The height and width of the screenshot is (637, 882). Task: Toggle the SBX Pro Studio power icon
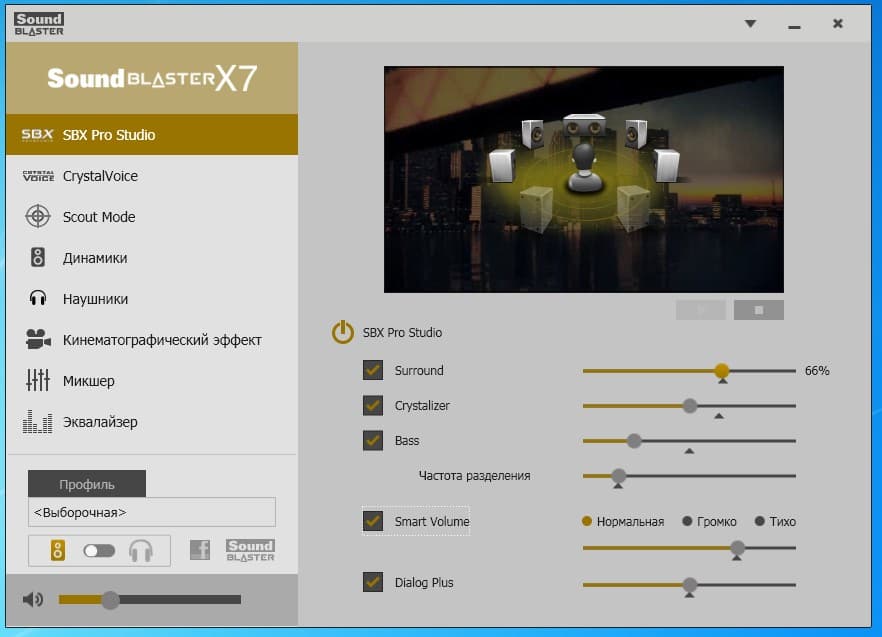[x=343, y=333]
